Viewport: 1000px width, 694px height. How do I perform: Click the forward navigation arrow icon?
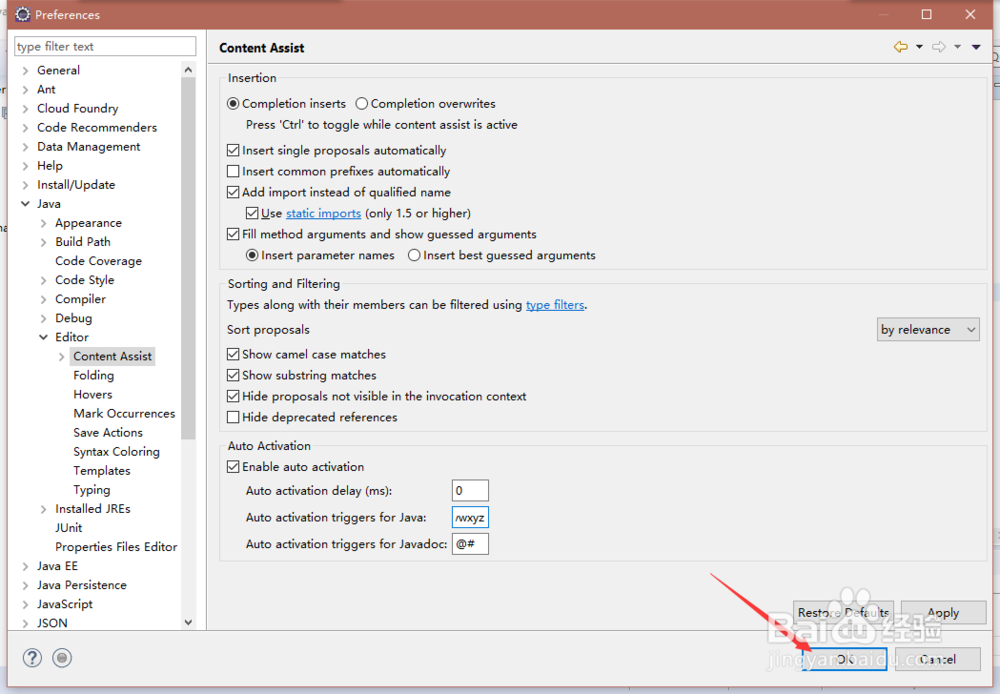click(x=939, y=47)
